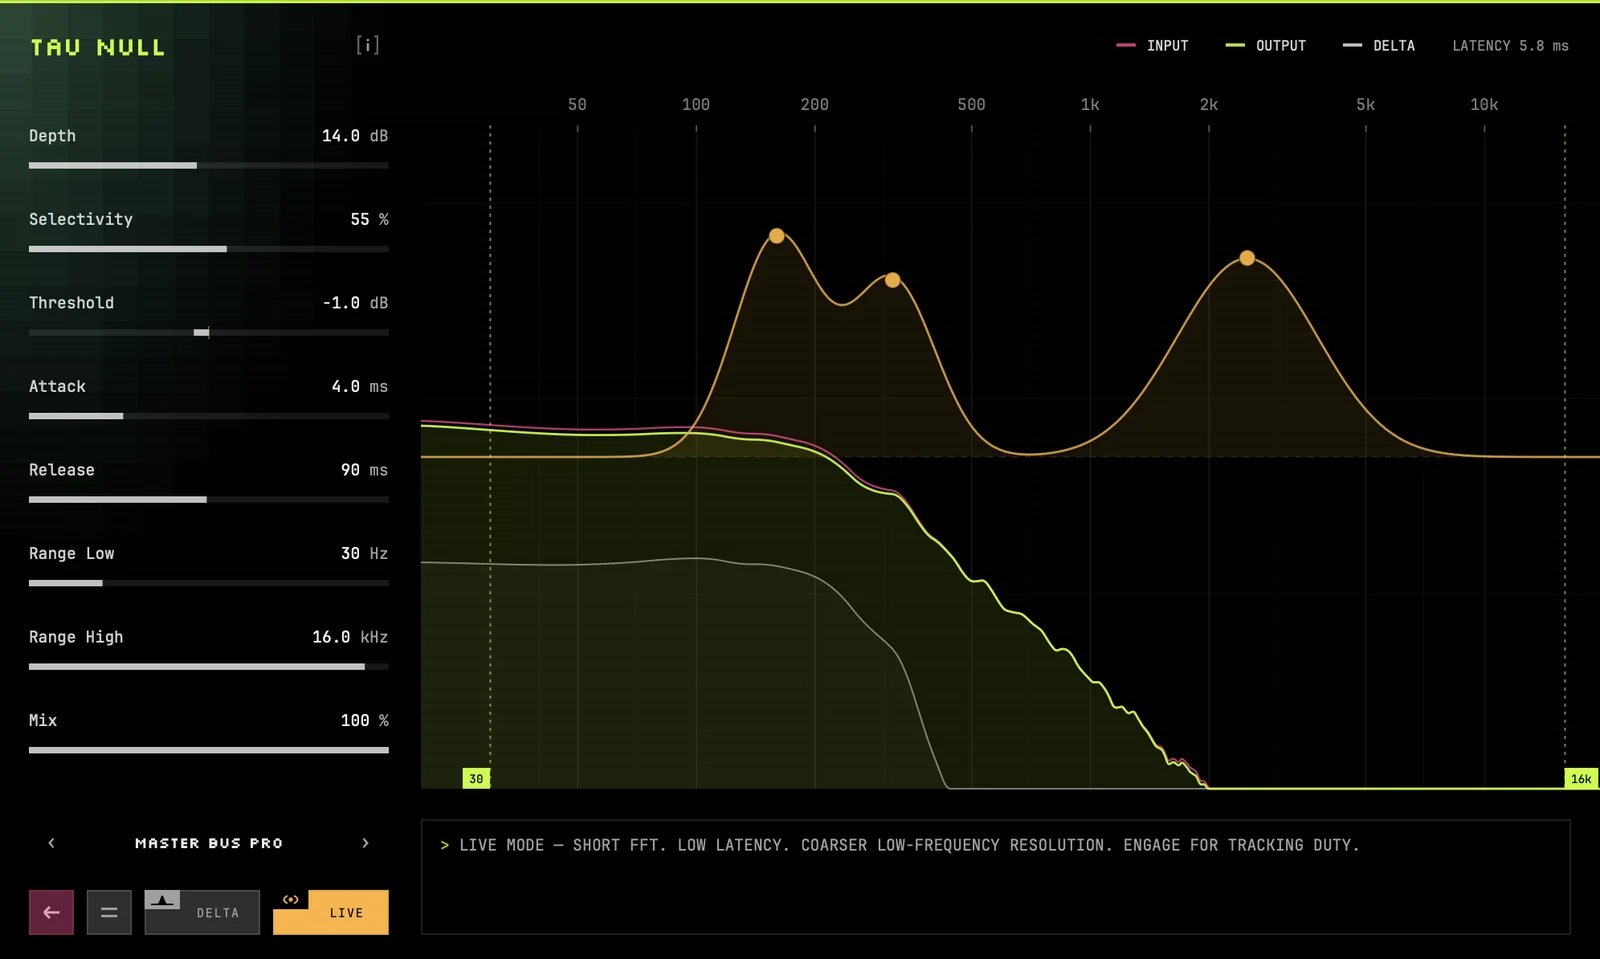Click the Range Low slider track
Screen dimensions: 1600x959
209,583
